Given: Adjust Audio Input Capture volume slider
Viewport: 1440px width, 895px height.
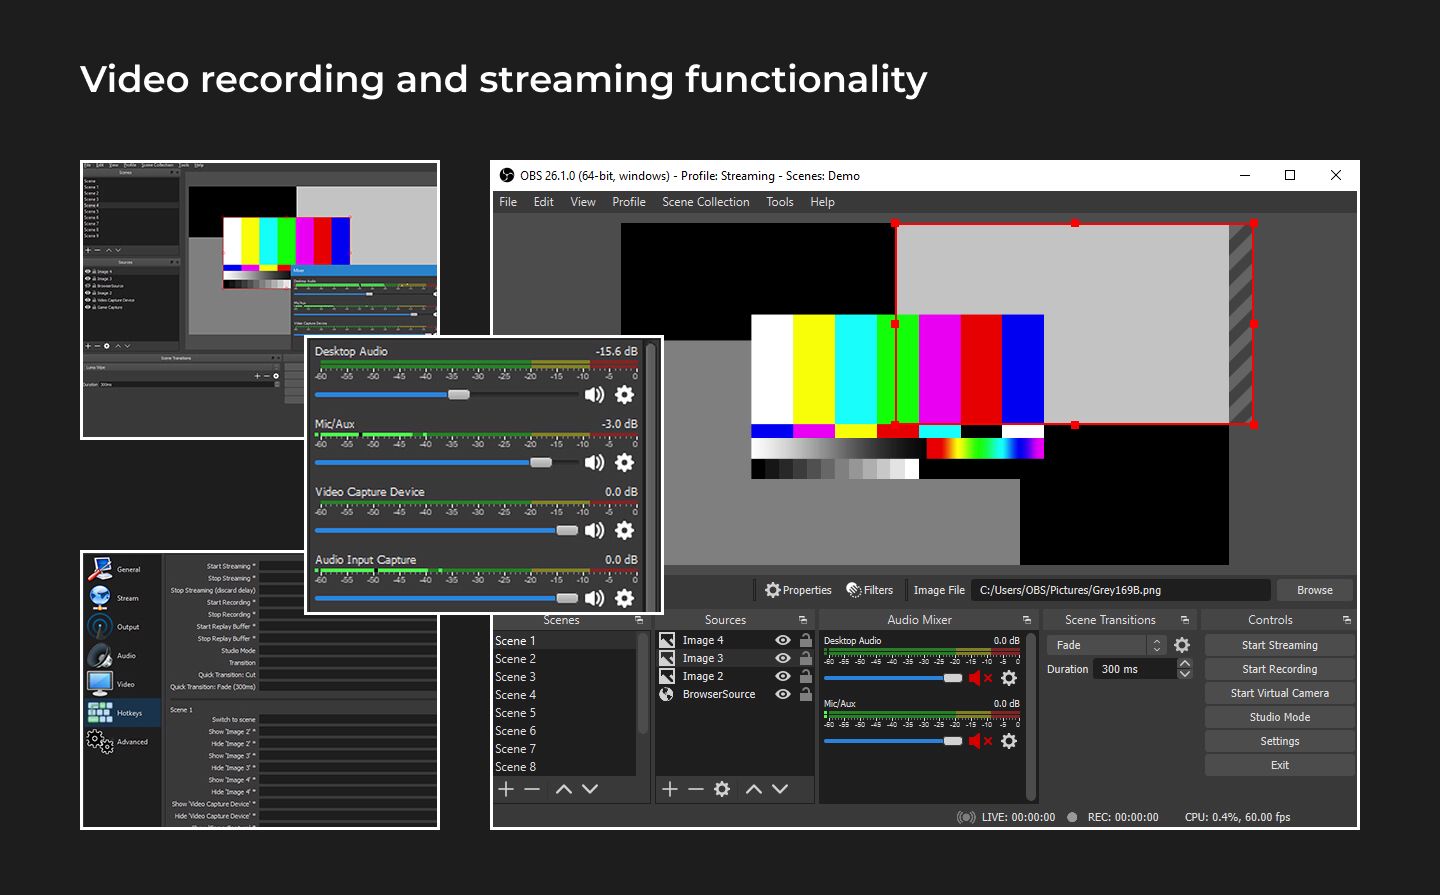Looking at the screenshot, I should 447,598.
